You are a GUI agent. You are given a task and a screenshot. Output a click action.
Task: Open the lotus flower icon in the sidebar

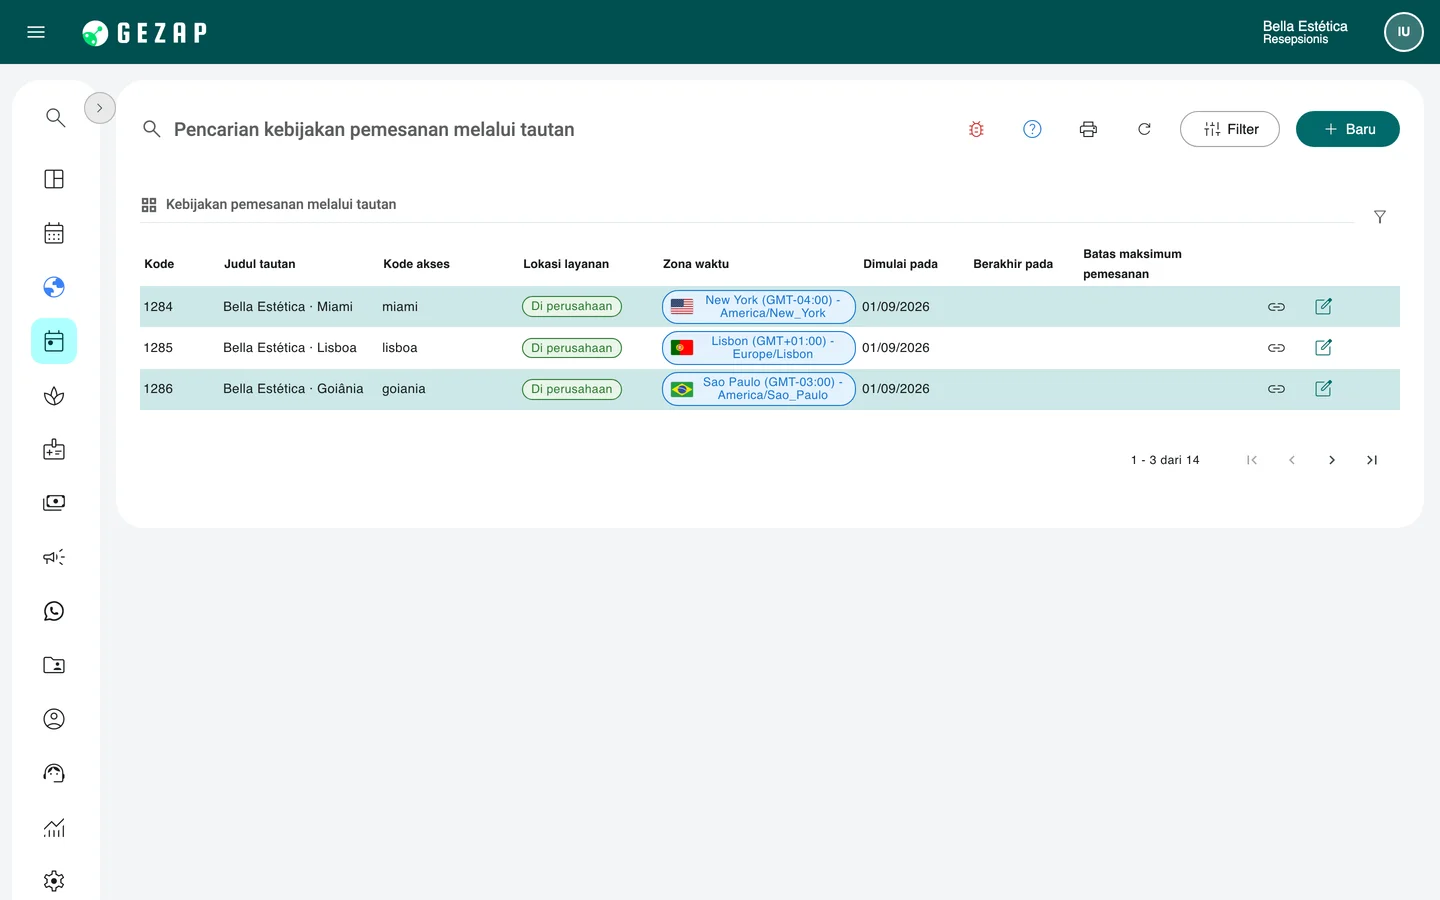[54, 396]
